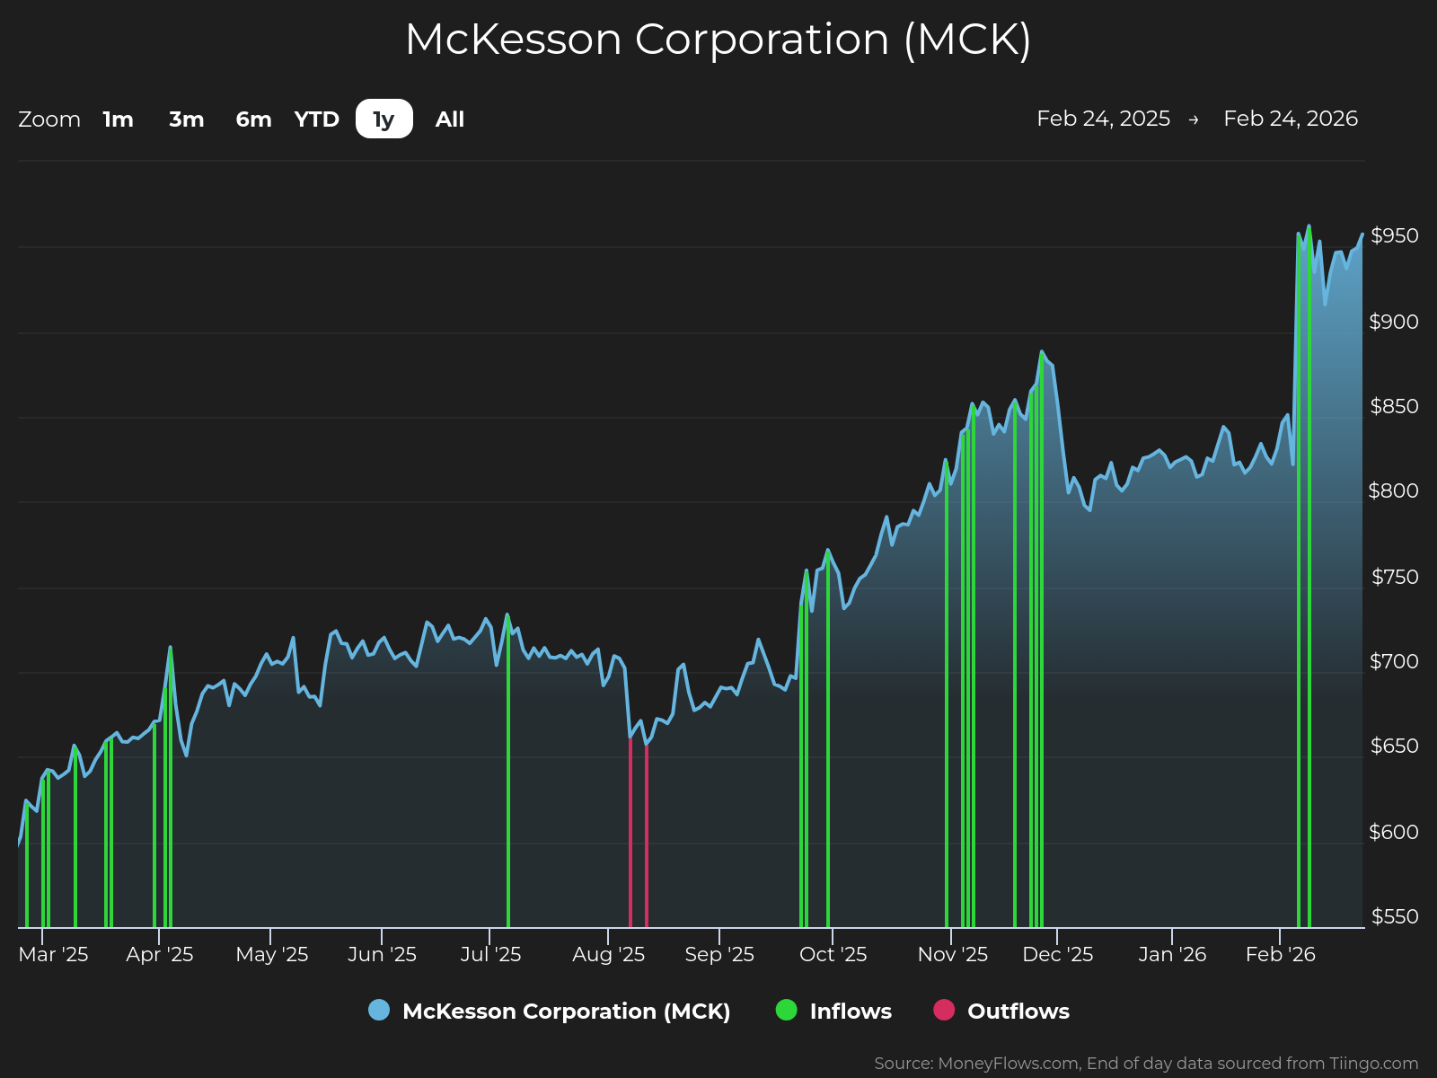Screen dimensions: 1437x1078
Task: Click the red Outflows legend dot
Action: (x=944, y=1010)
